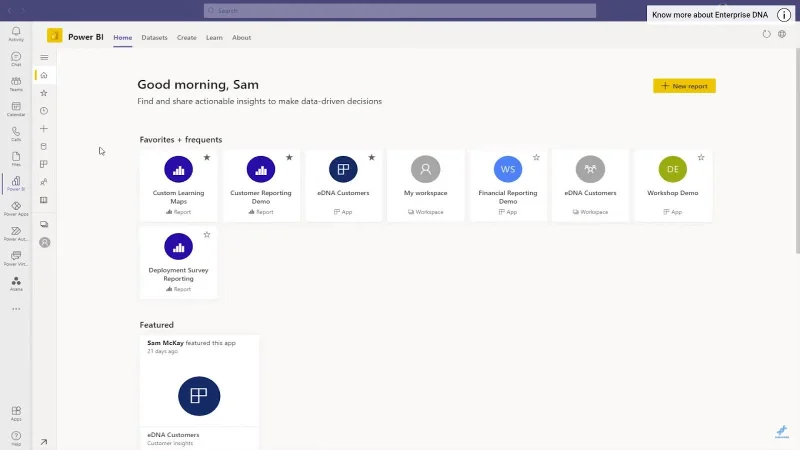
Task: Open My workspace avatar in nav
Action: pos(44,242)
